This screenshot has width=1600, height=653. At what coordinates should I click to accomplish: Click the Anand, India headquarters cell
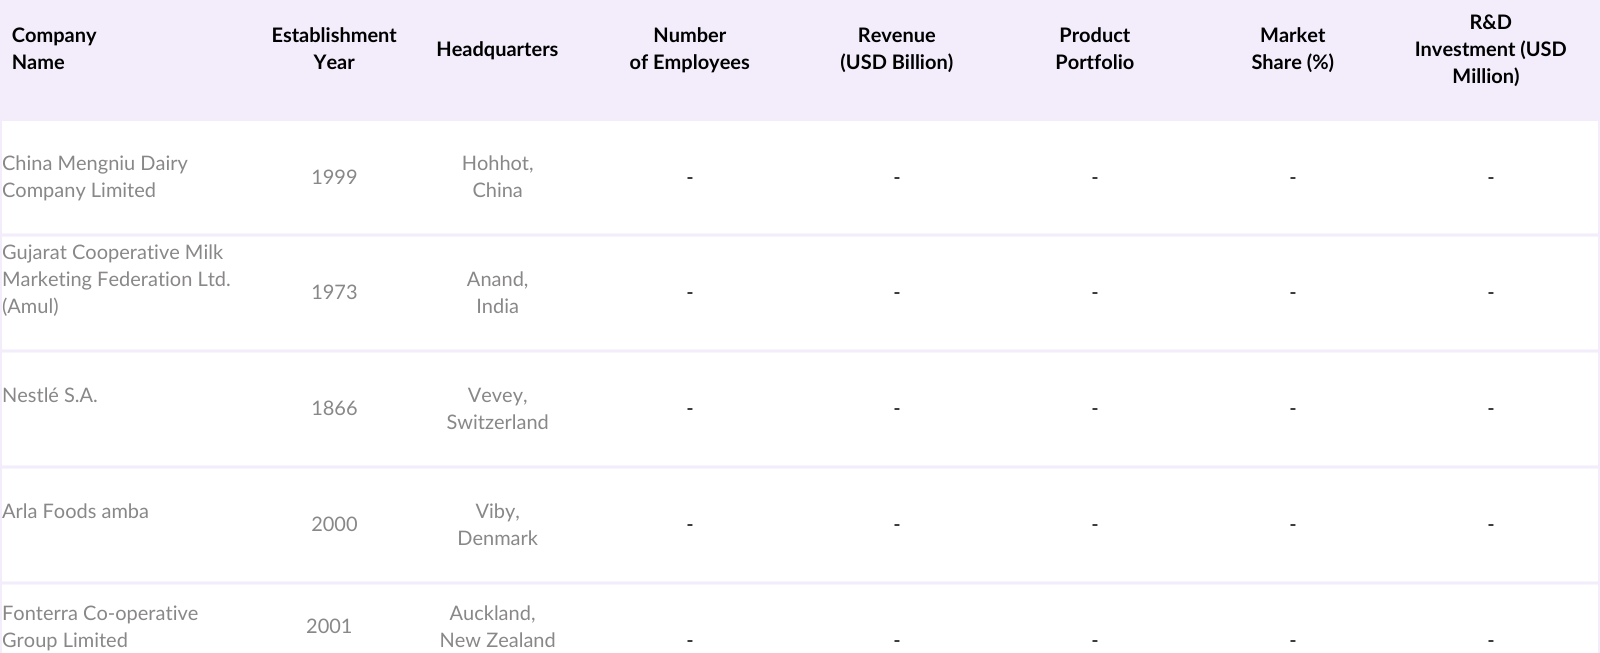click(497, 293)
